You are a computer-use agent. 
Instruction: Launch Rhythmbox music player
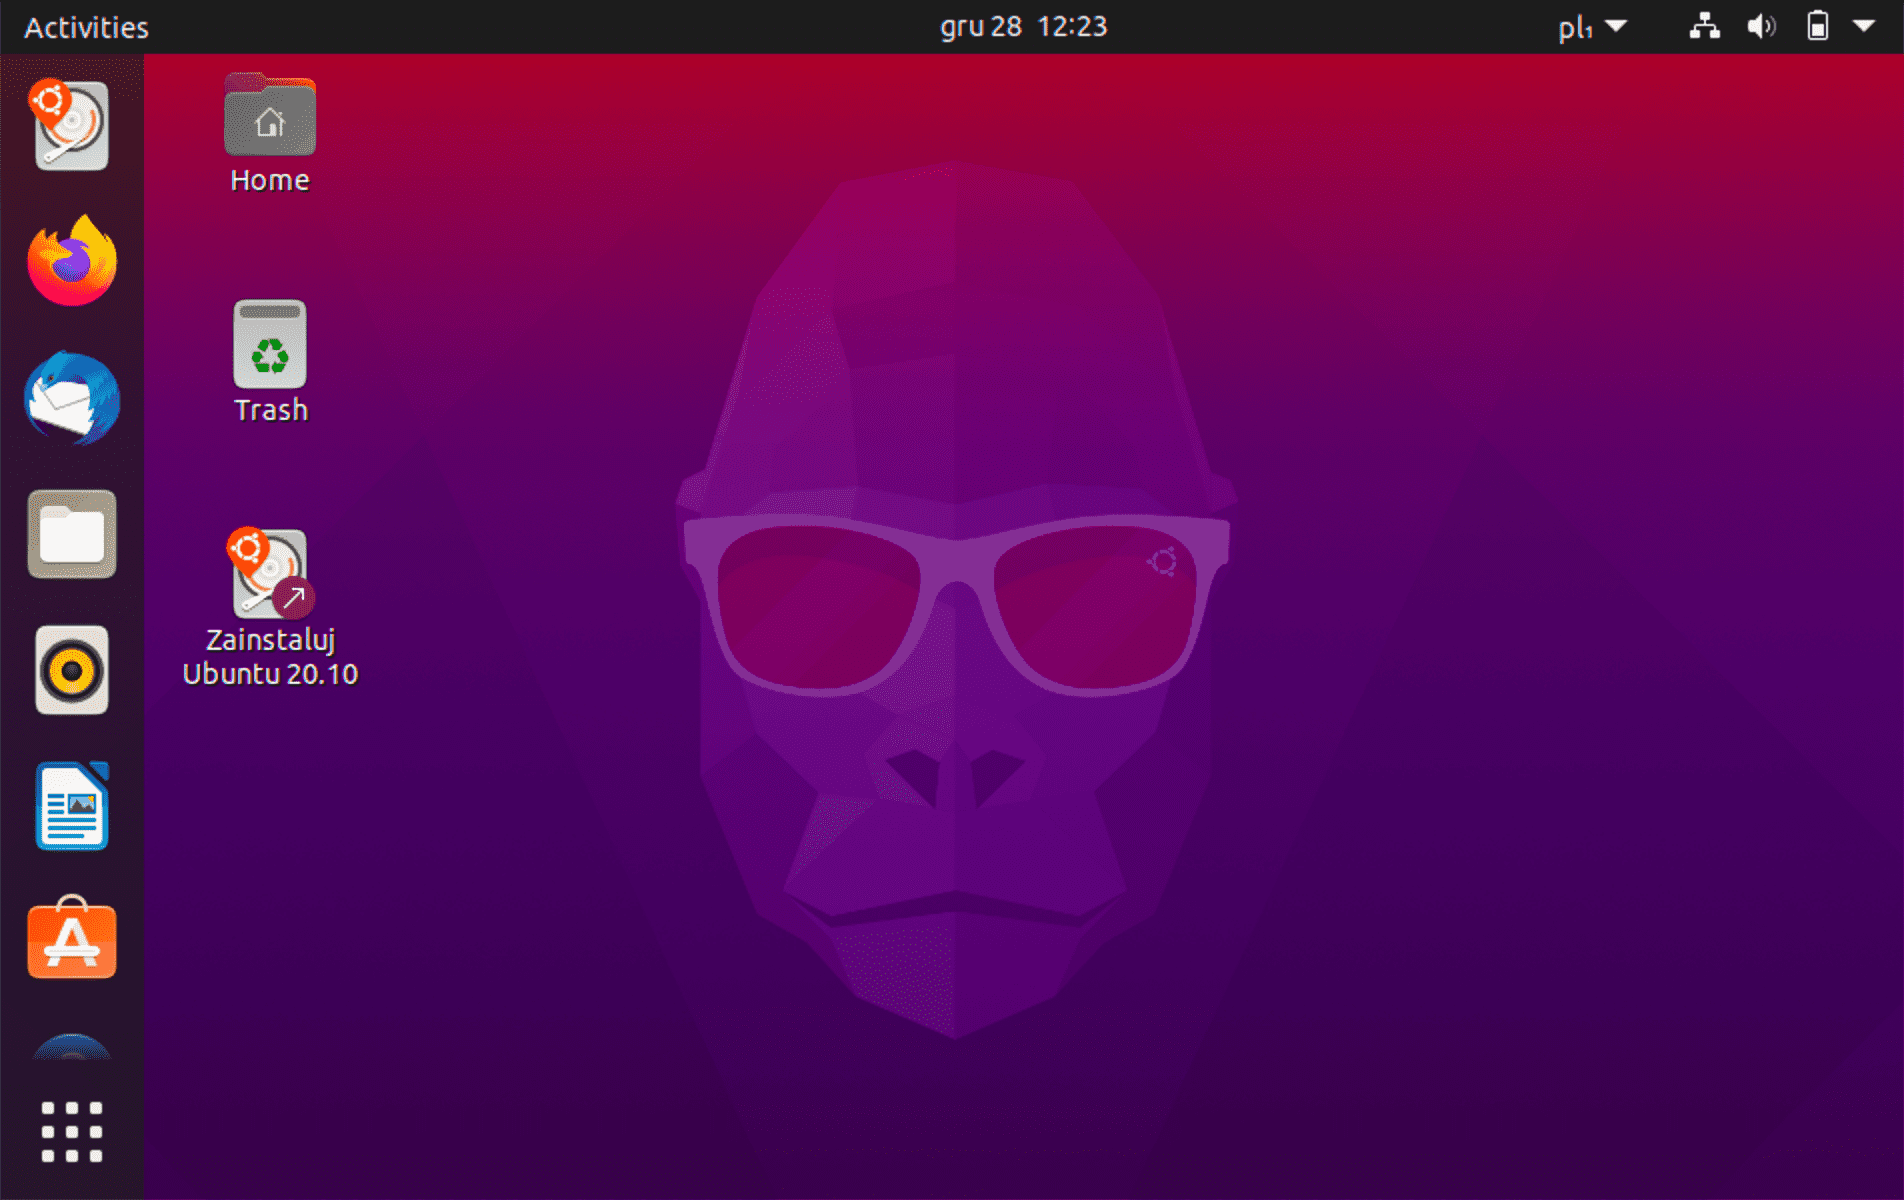coord(72,670)
